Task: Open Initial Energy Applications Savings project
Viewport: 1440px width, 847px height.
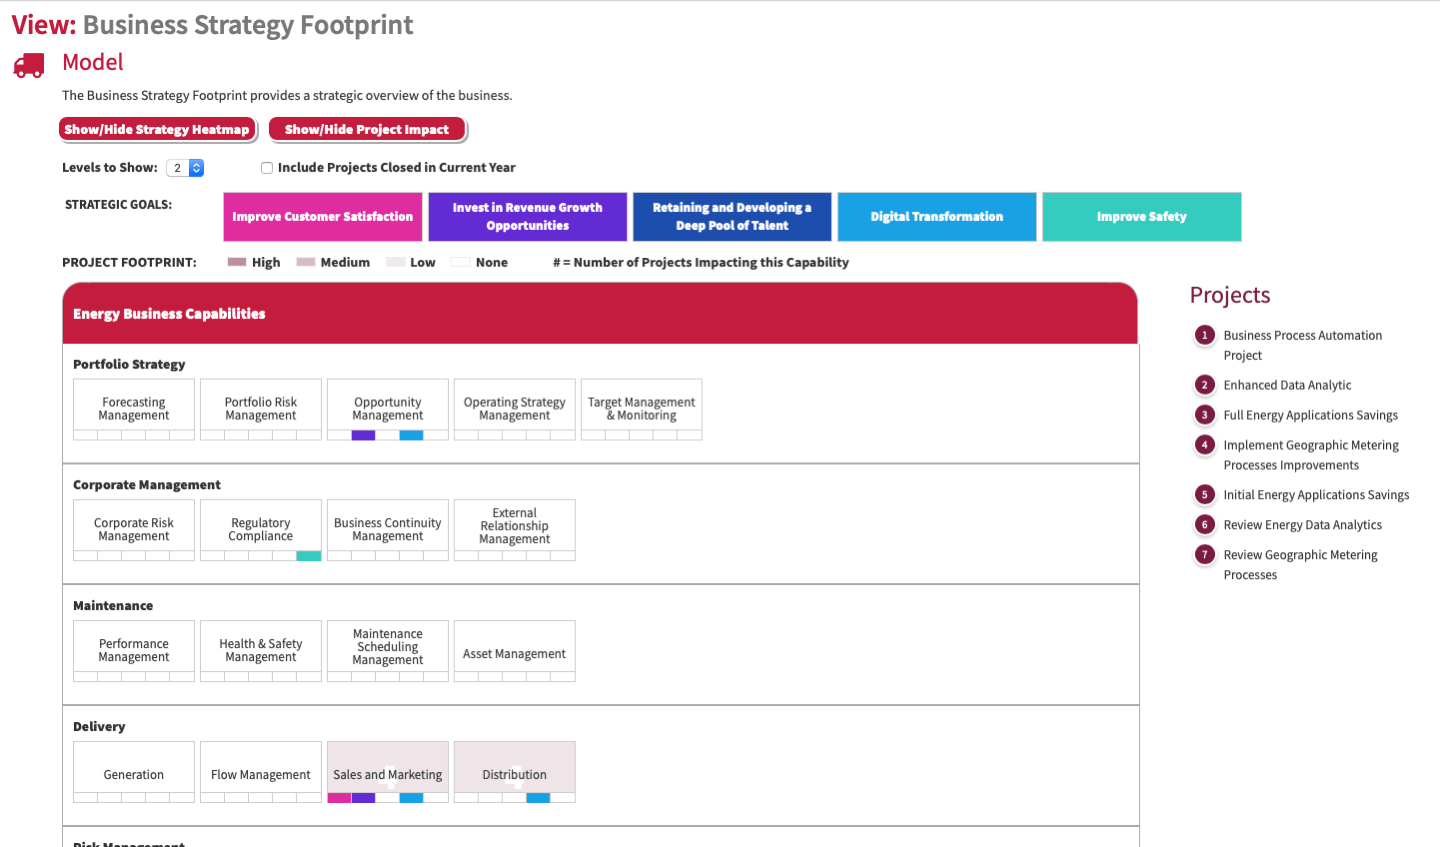Action: coord(1316,495)
